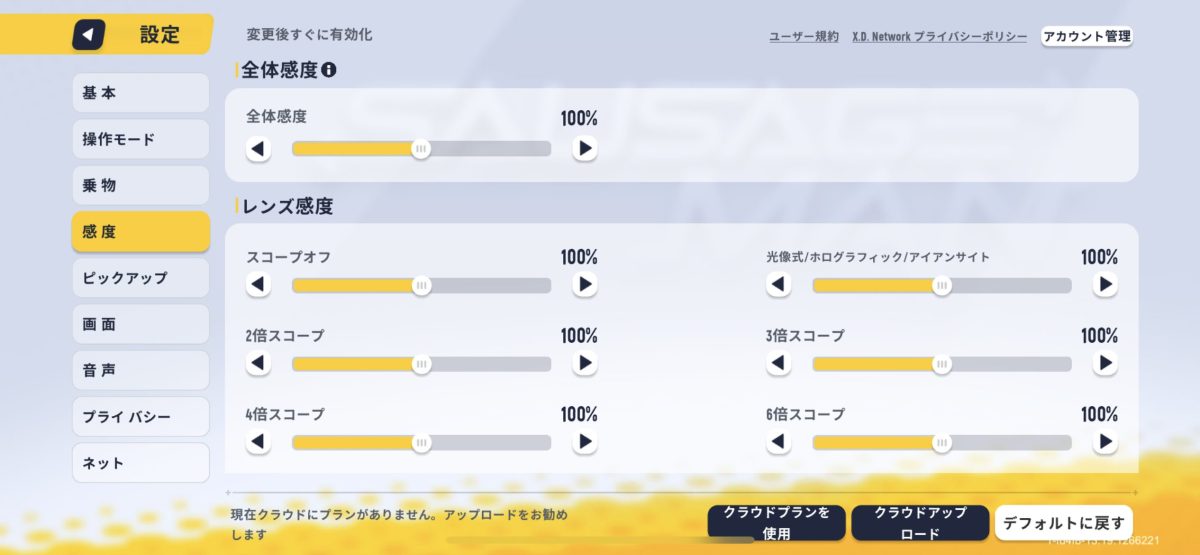Click the 全体感度 slider handle
The width and height of the screenshot is (1200, 555).
click(421, 149)
